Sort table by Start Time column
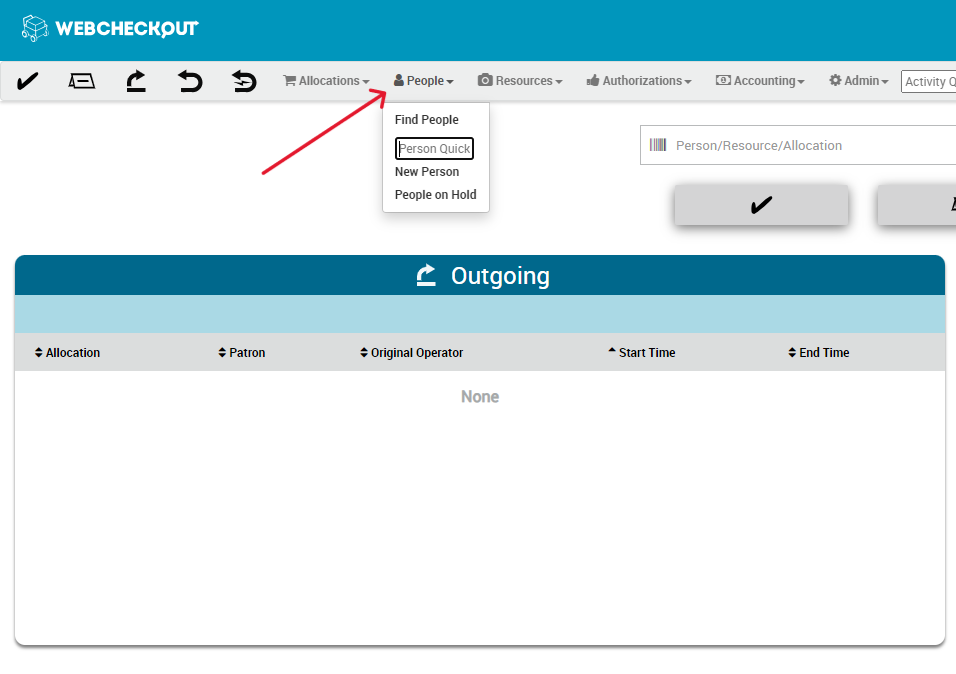 [x=641, y=353]
